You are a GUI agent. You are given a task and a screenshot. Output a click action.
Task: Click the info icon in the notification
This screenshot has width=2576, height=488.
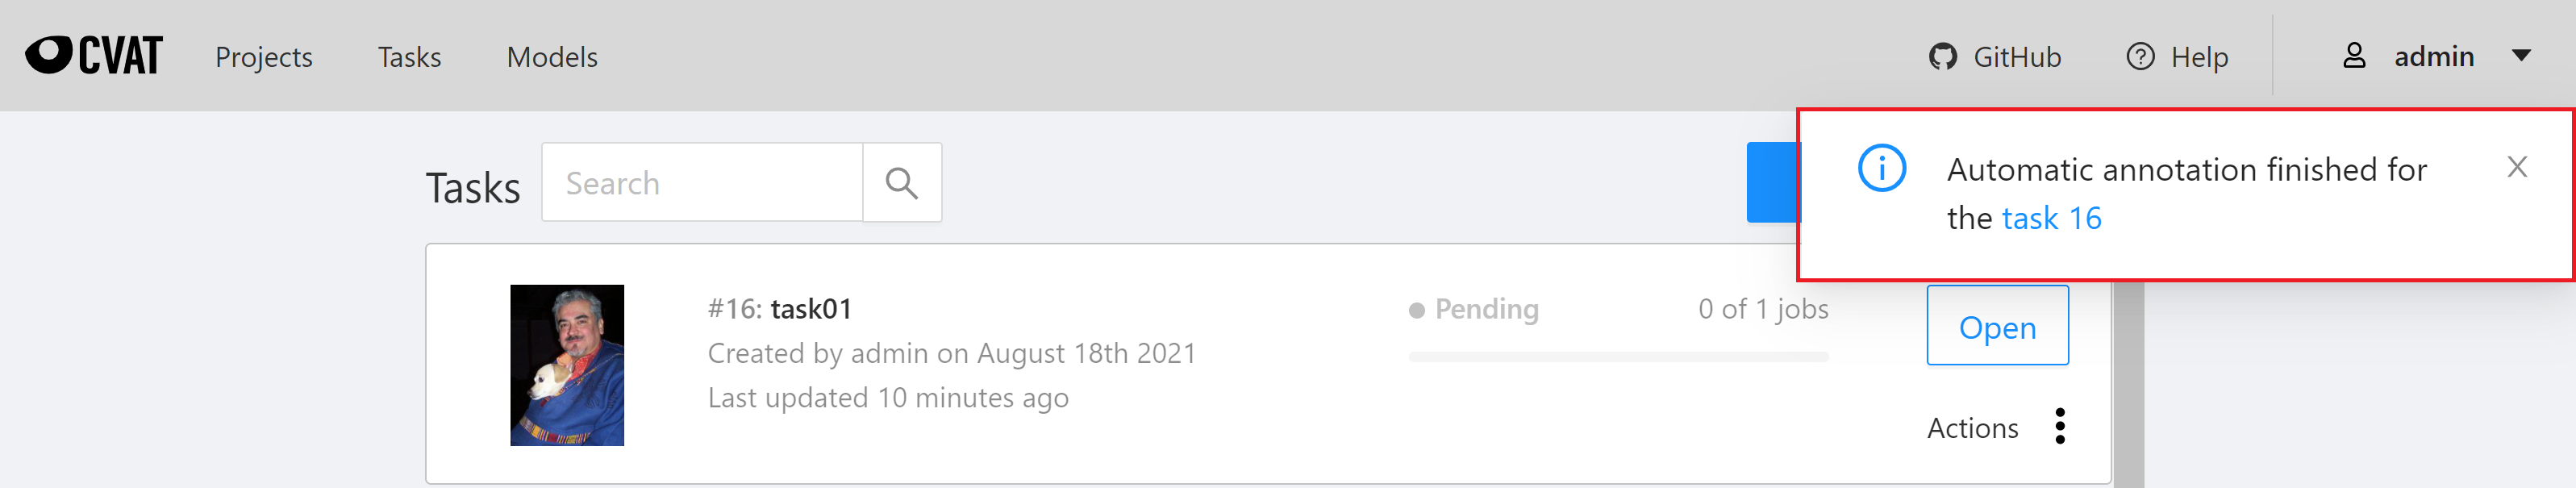(1881, 168)
